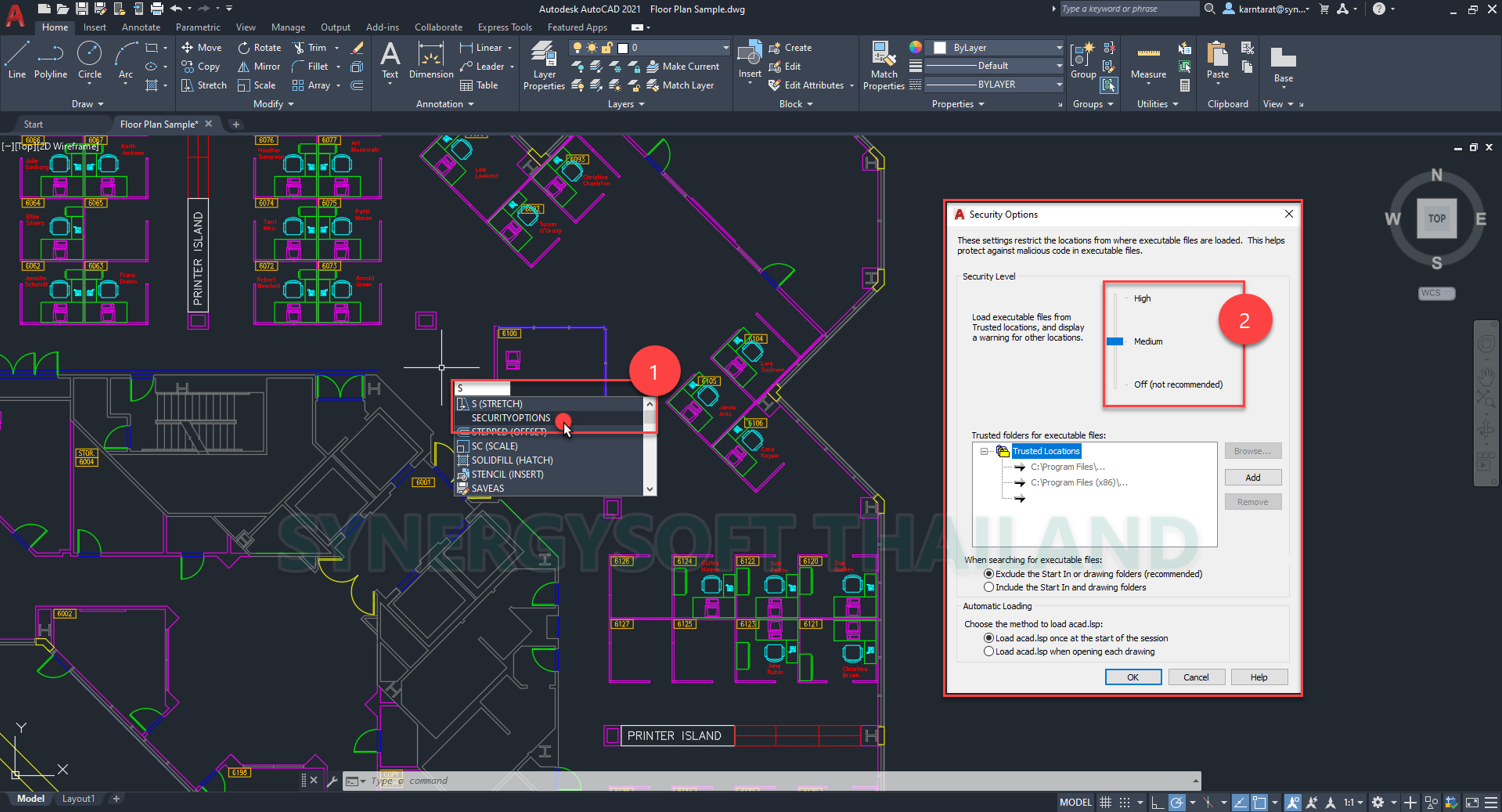
Task: Enable Include the Start In and drawing folders
Action: pos(990,587)
